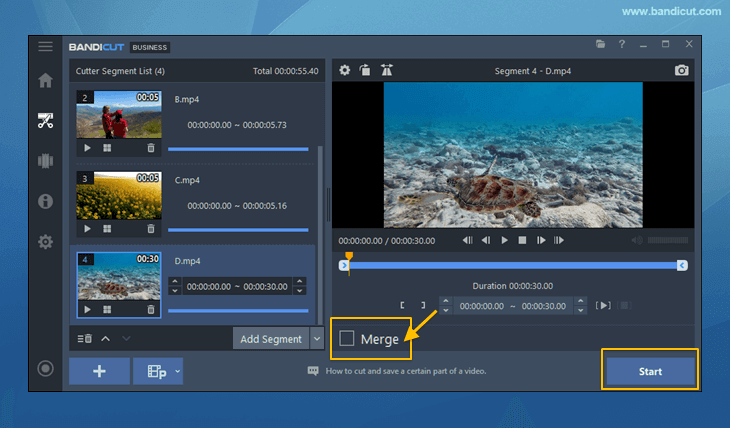730x428 pixels.
Task: Open the dropdown beside the project file button
Action: (x=177, y=371)
